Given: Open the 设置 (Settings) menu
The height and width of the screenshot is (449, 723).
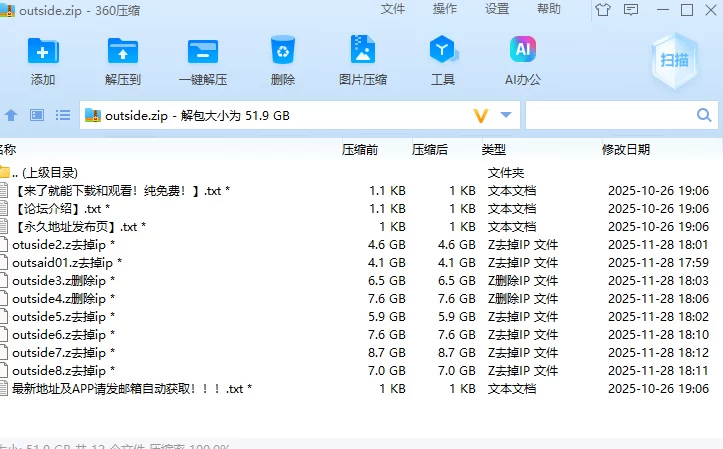Looking at the screenshot, I should point(497,9).
